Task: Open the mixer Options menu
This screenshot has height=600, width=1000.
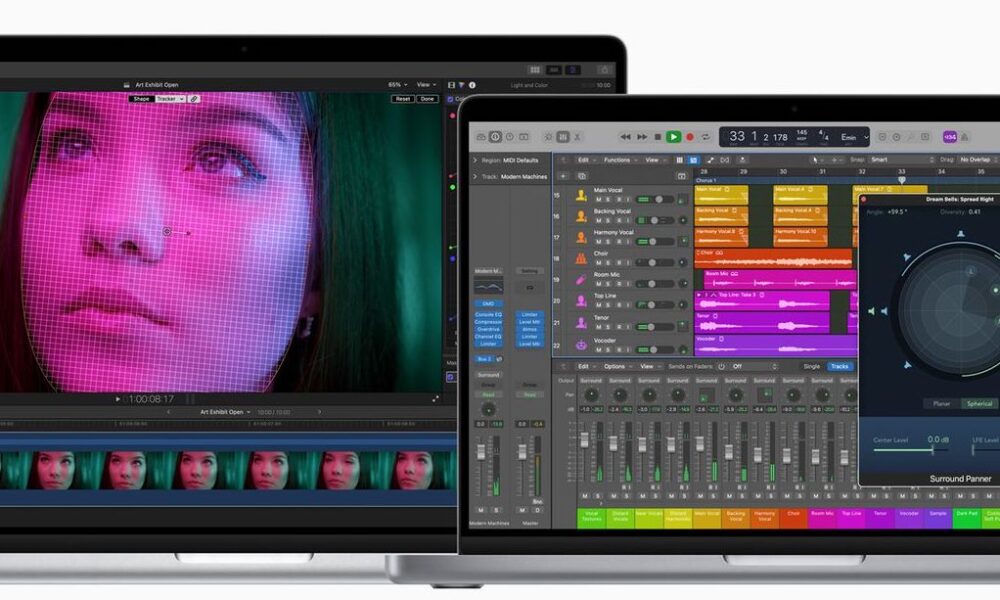Action: click(617, 367)
